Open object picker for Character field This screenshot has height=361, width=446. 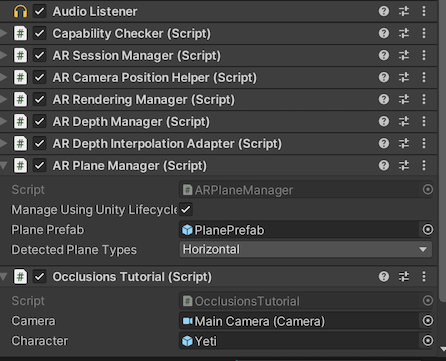pos(428,341)
